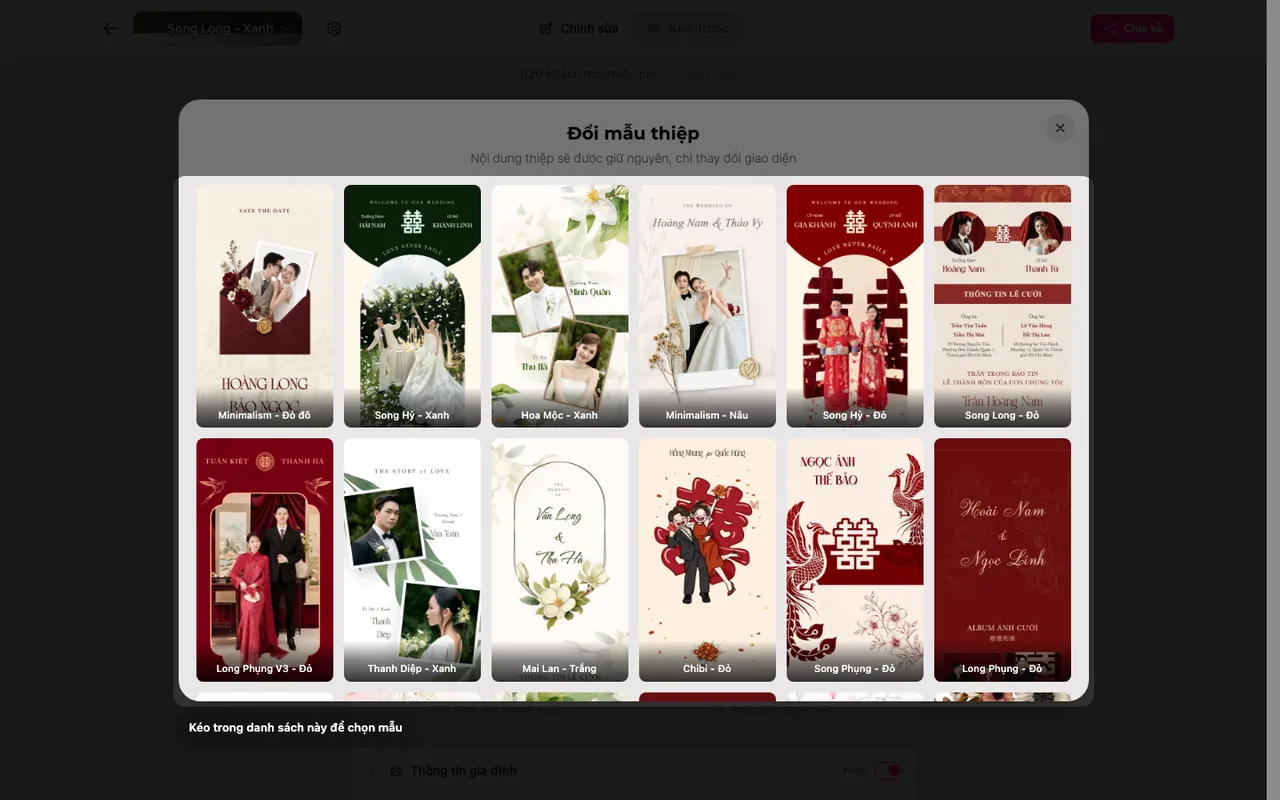Choose the Long Phụng - Đỏ template
This screenshot has height=800, width=1280.
point(1003,560)
